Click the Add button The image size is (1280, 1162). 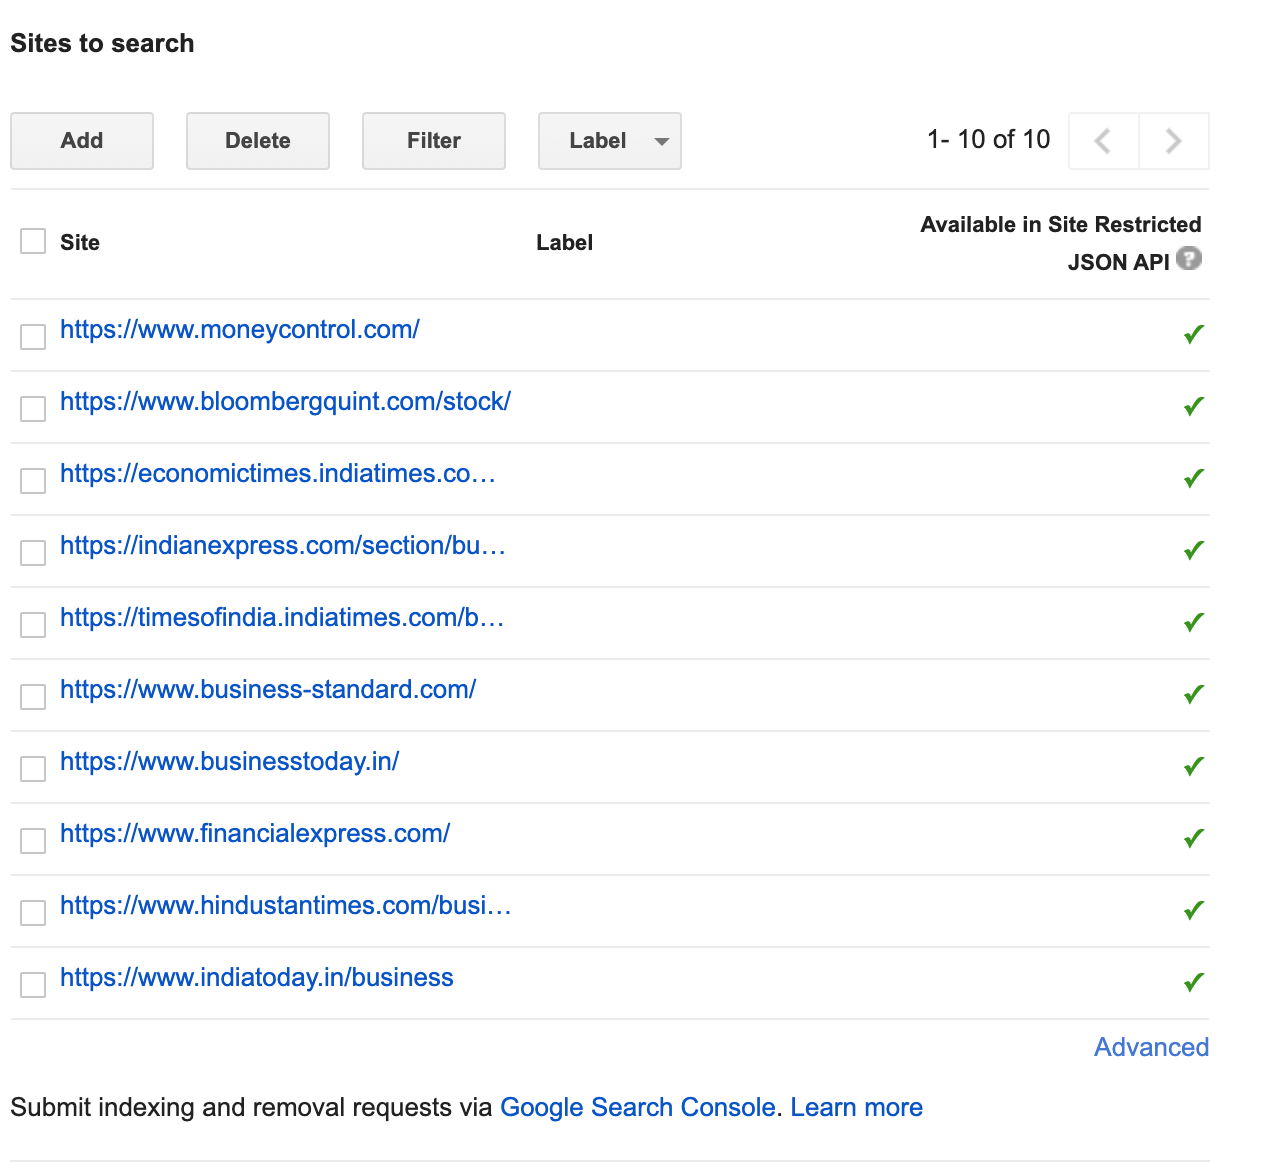coord(82,141)
